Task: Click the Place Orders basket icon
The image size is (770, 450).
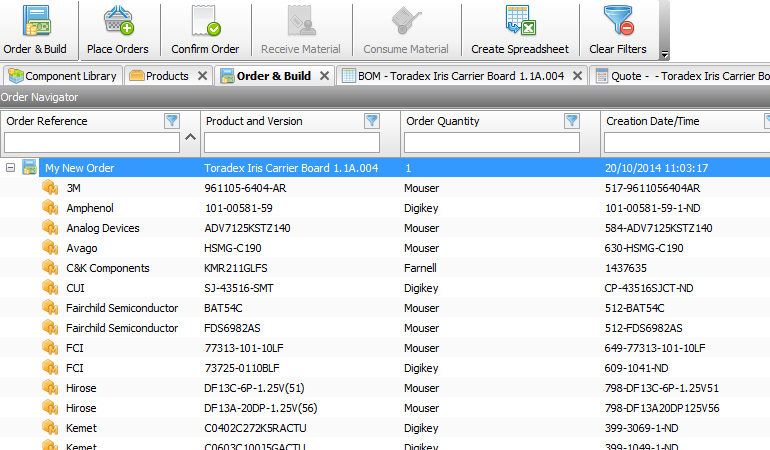Action: coord(118,20)
